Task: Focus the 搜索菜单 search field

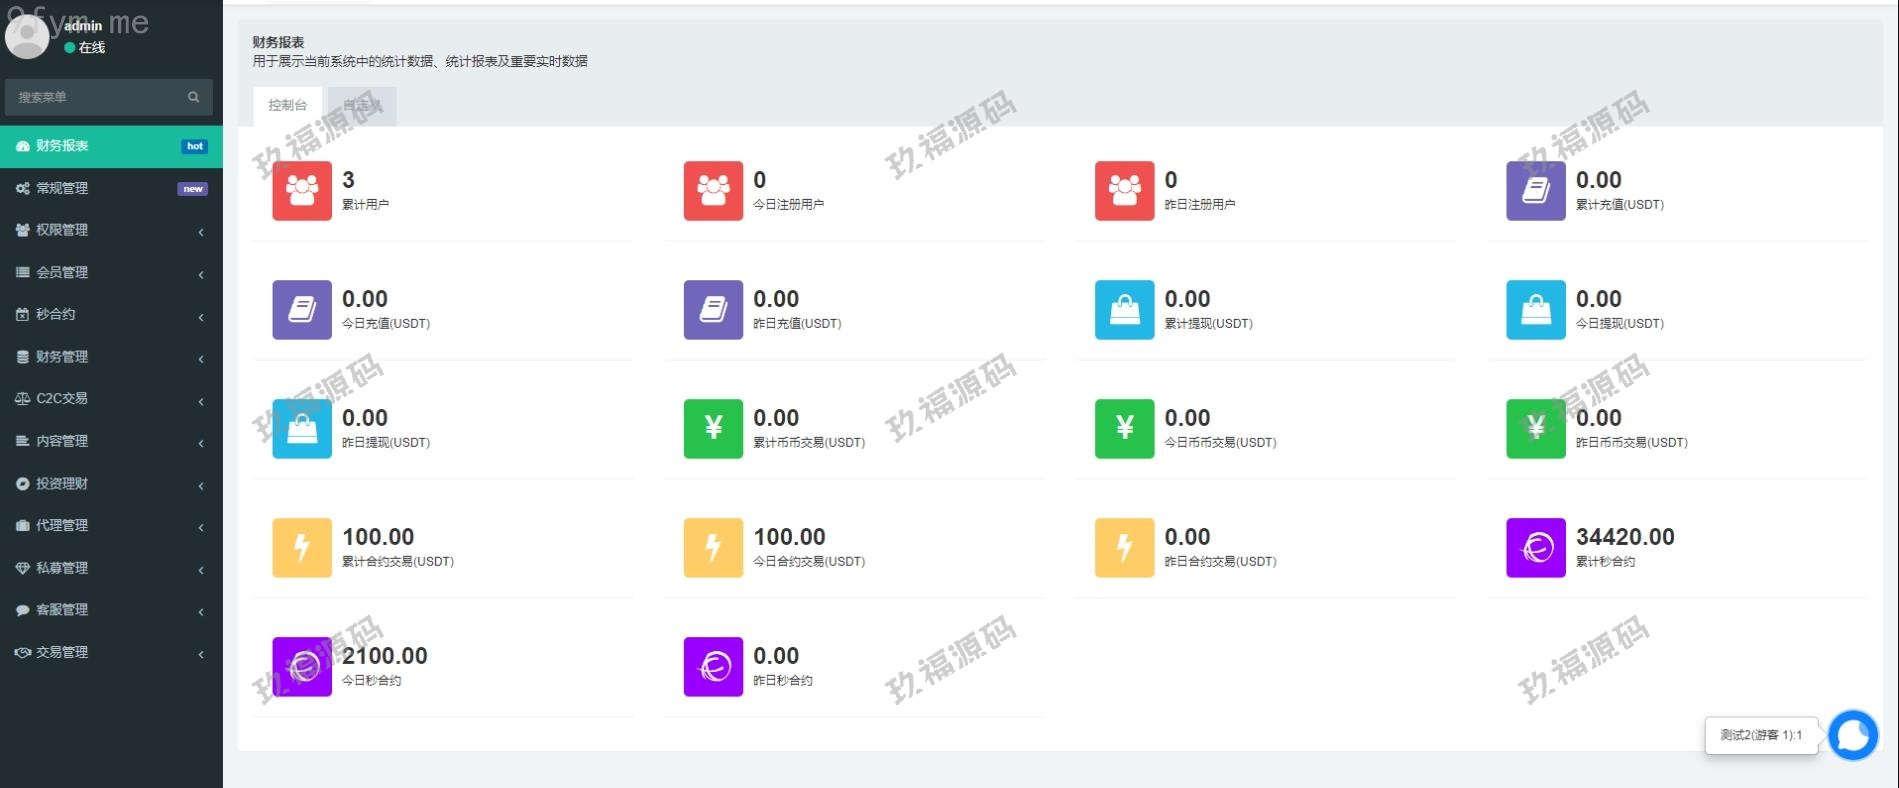Action: click(x=95, y=97)
